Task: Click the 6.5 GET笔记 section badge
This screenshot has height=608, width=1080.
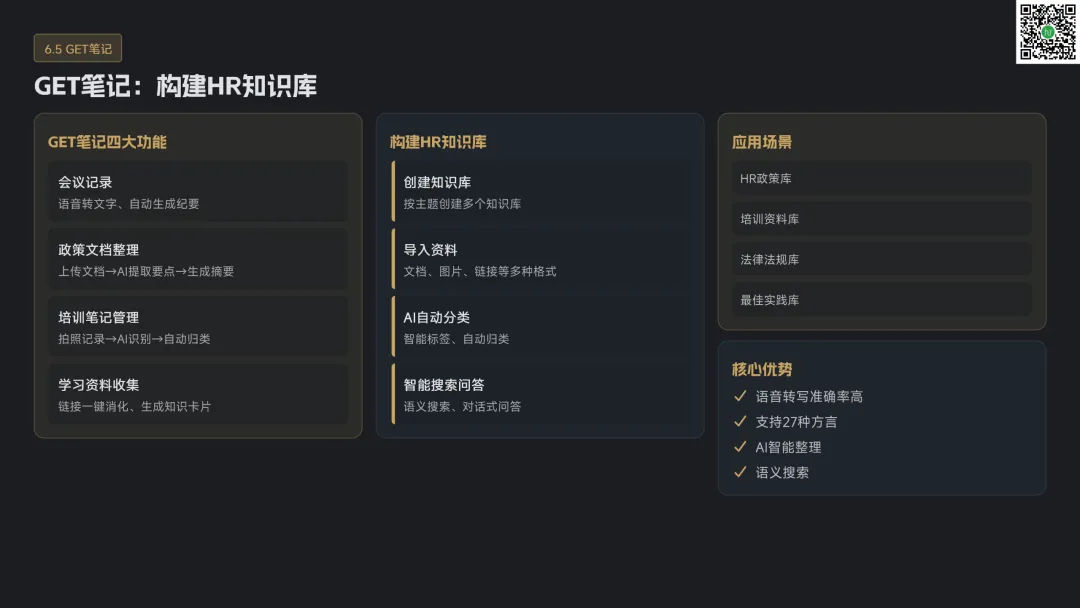Action: (78, 49)
